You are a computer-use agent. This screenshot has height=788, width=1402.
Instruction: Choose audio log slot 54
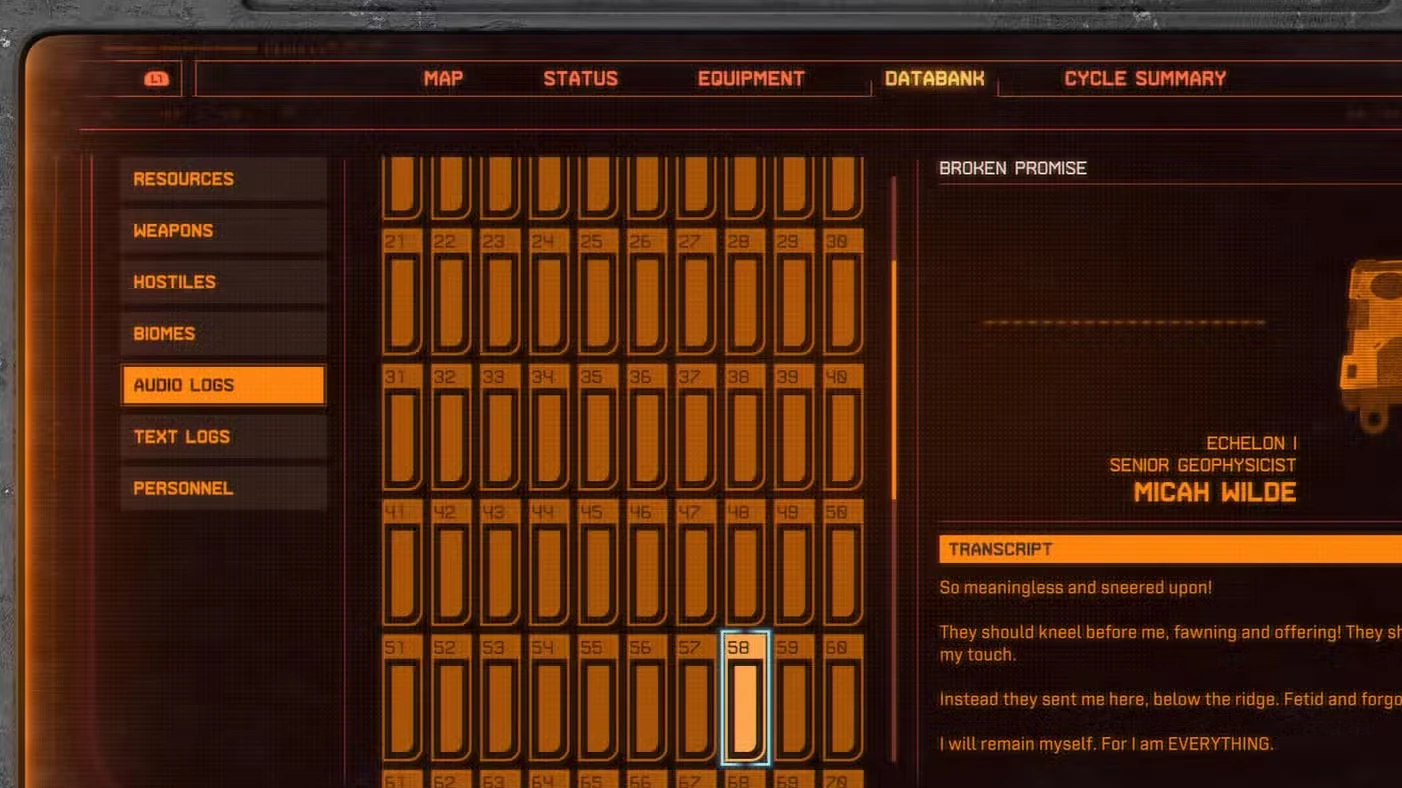coord(549,698)
